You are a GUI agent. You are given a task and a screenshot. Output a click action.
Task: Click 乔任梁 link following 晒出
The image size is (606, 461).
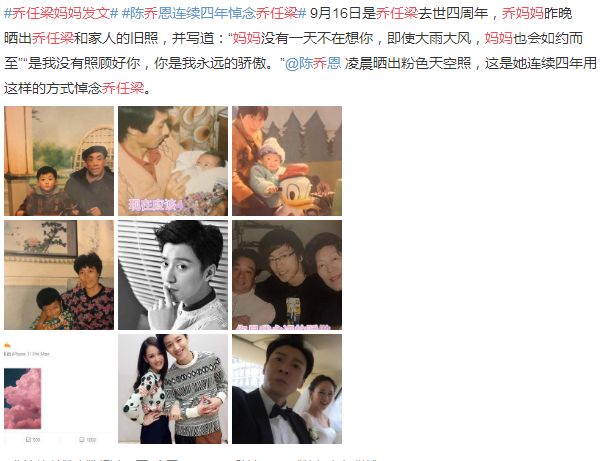pyautogui.click(x=53, y=38)
